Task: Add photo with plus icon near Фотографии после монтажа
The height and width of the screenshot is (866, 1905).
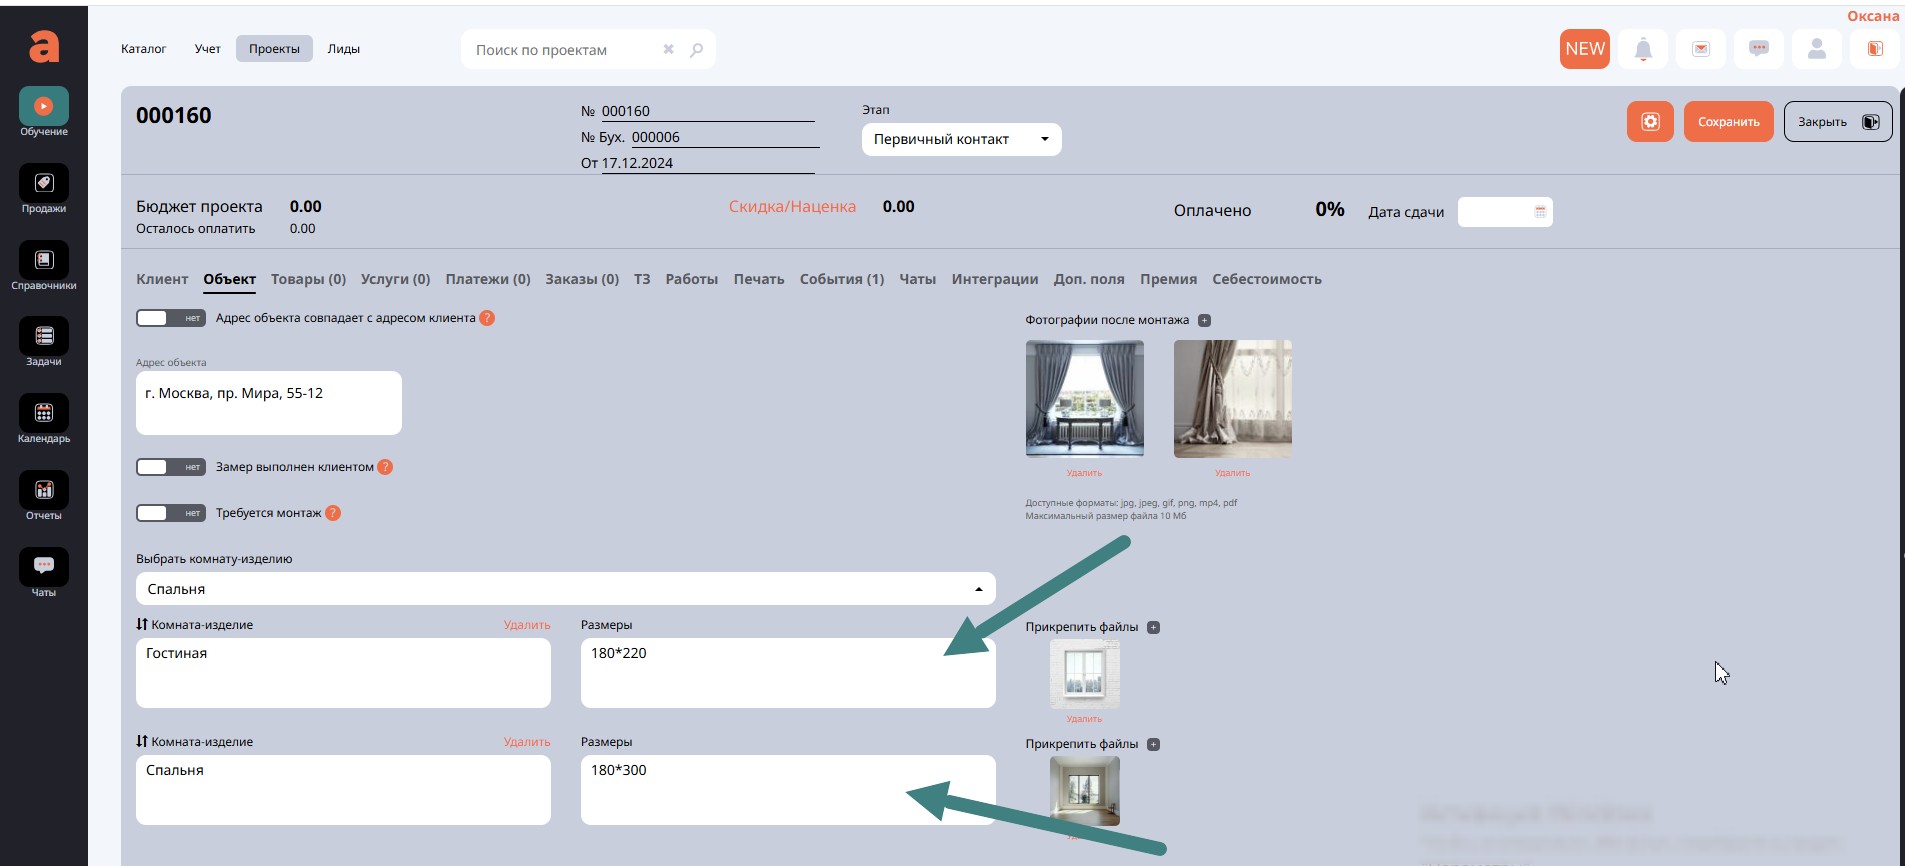Action: [x=1204, y=321]
